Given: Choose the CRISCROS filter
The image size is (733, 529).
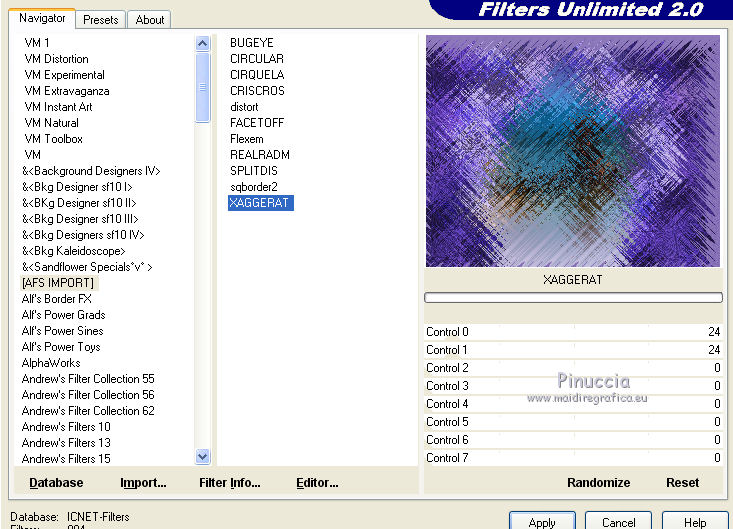Looking at the screenshot, I should 257,91.
